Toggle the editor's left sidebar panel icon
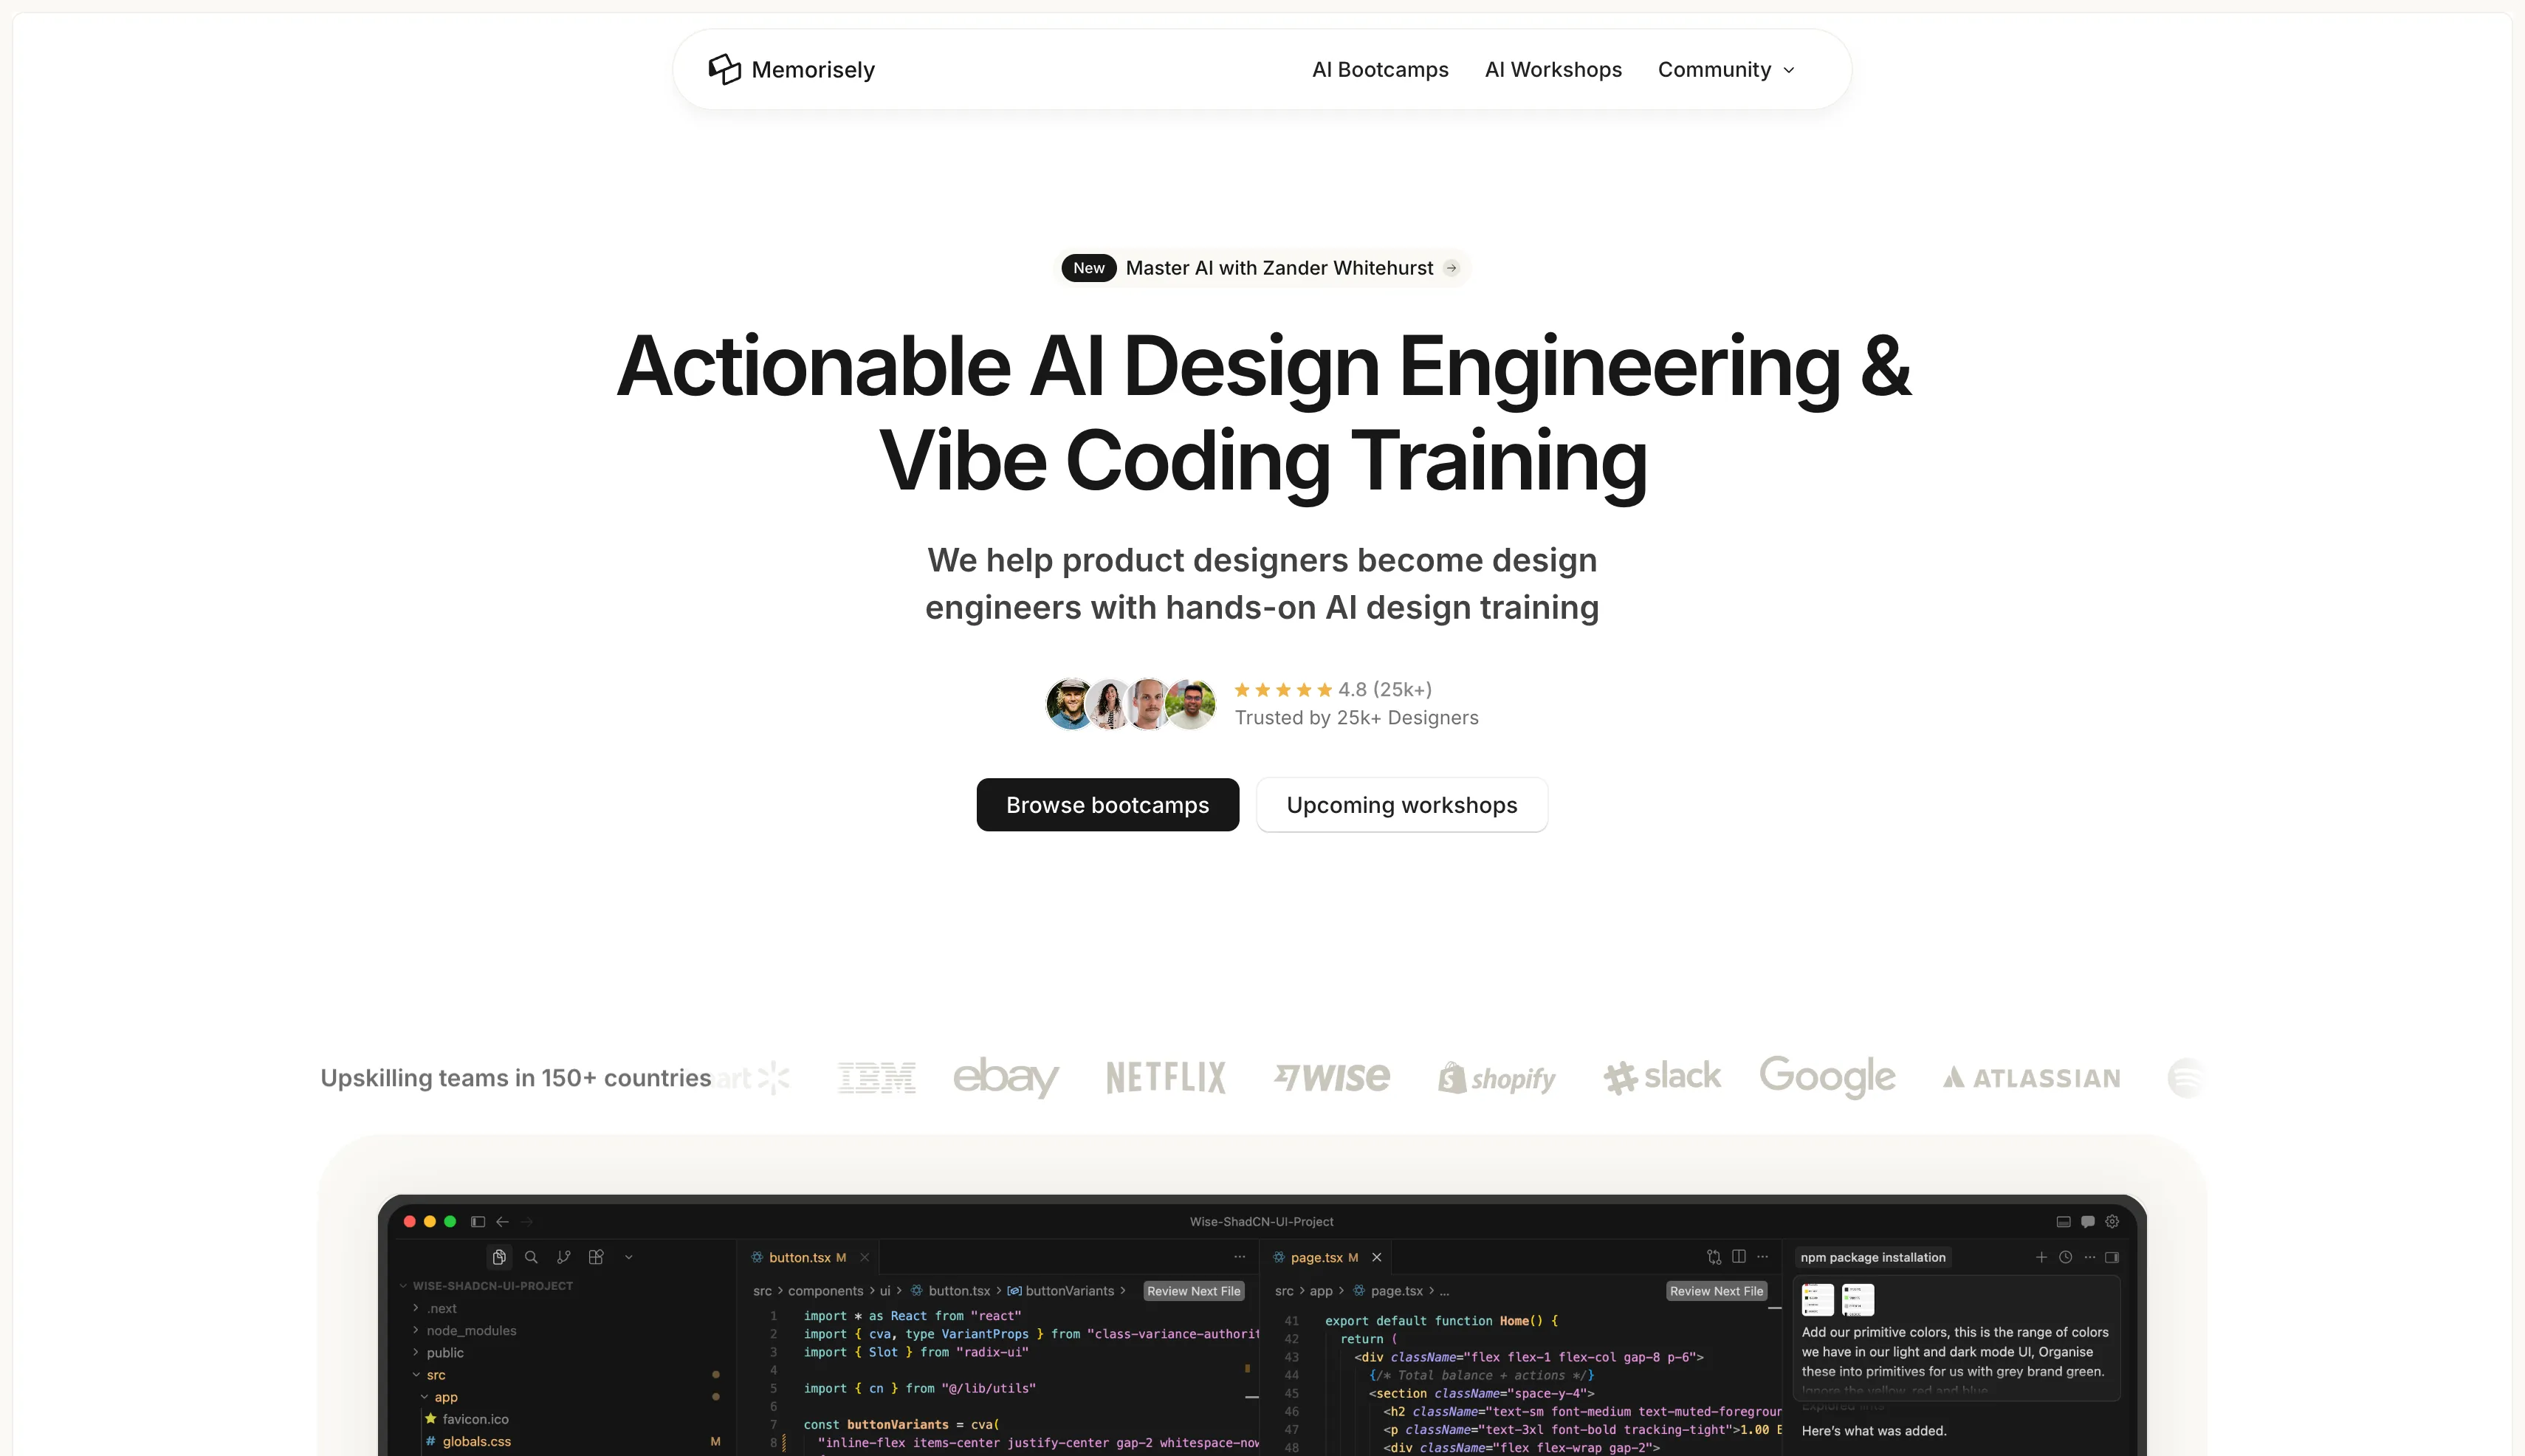Screen dimensions: 2525x1456 pos(478,1221)
